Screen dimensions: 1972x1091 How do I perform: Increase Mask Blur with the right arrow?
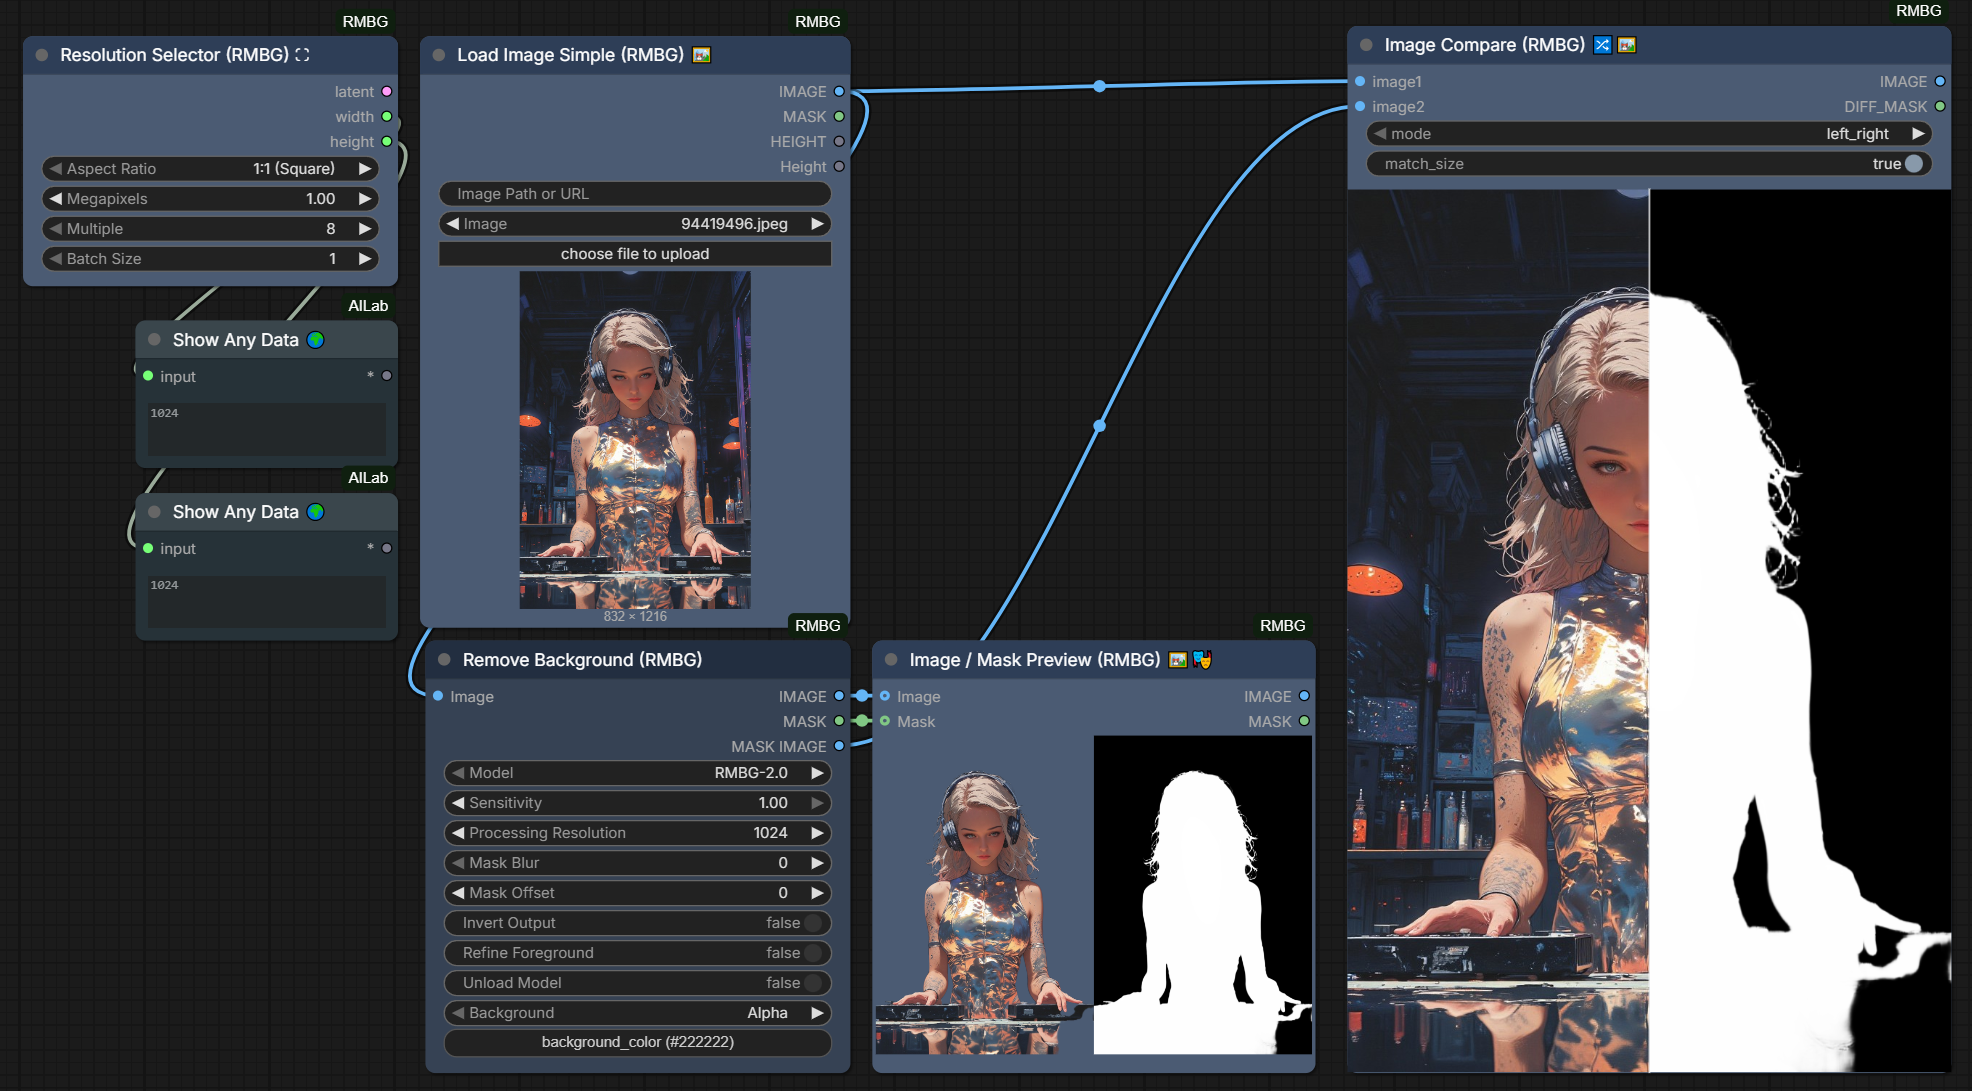point(817,863)
